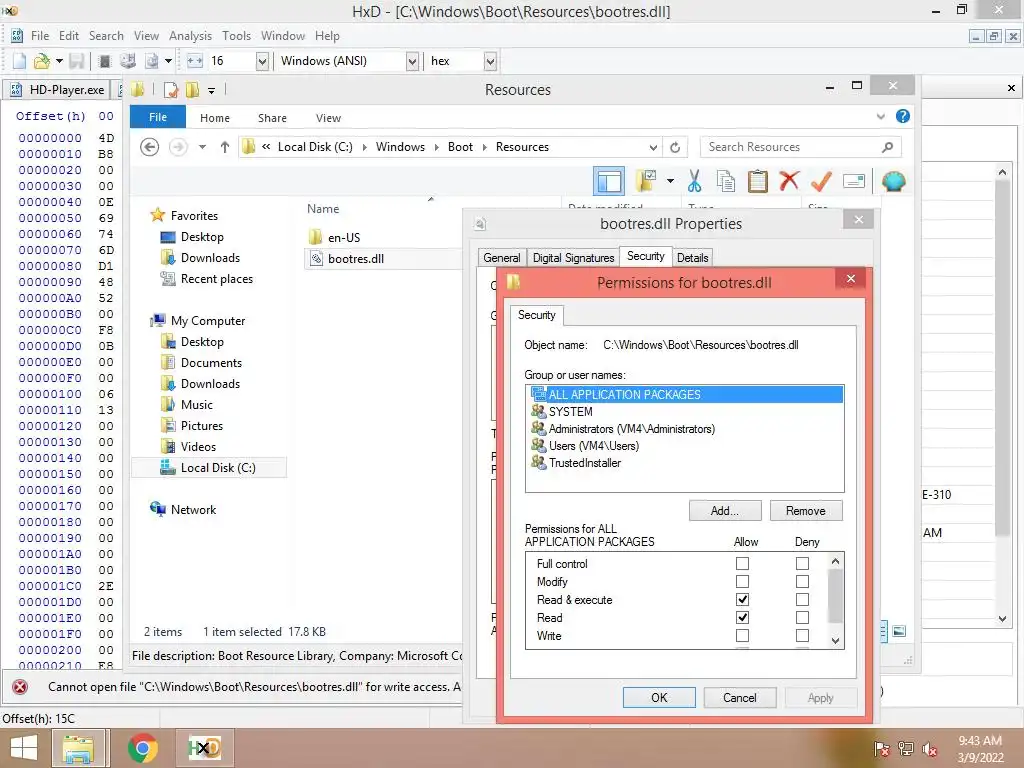Image resolution: width=1024 pixels, height=768 pixels.
Task: Click OK in Permissions dialog
Action: [659, 697]
